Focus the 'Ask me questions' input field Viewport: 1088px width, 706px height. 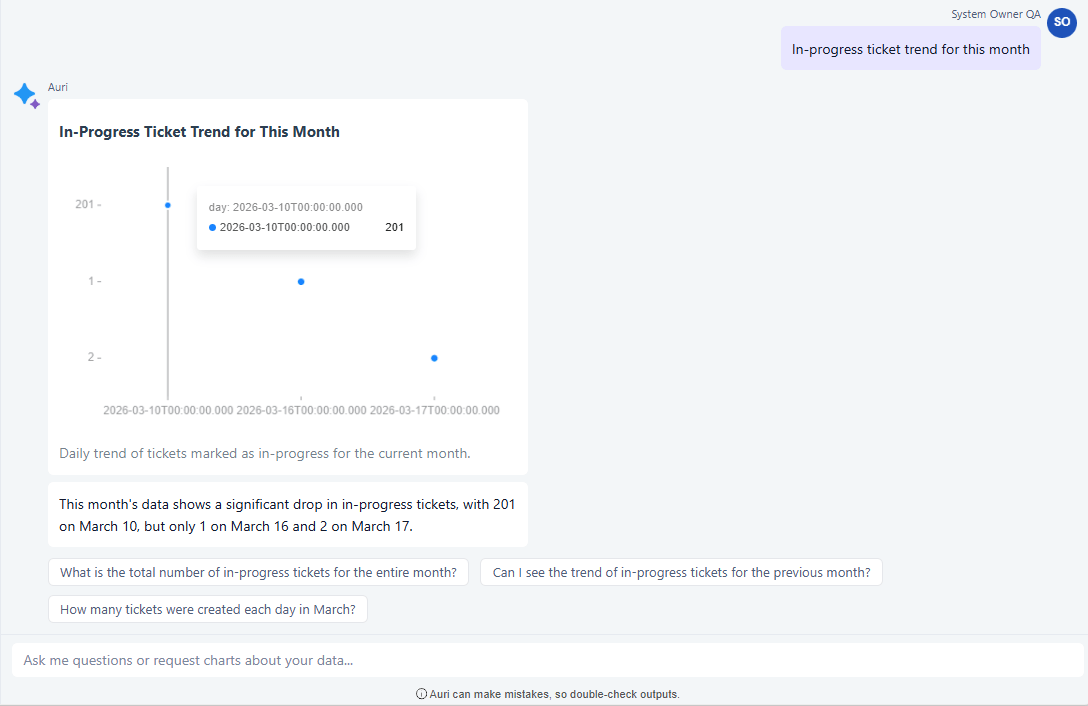[546, 660]
